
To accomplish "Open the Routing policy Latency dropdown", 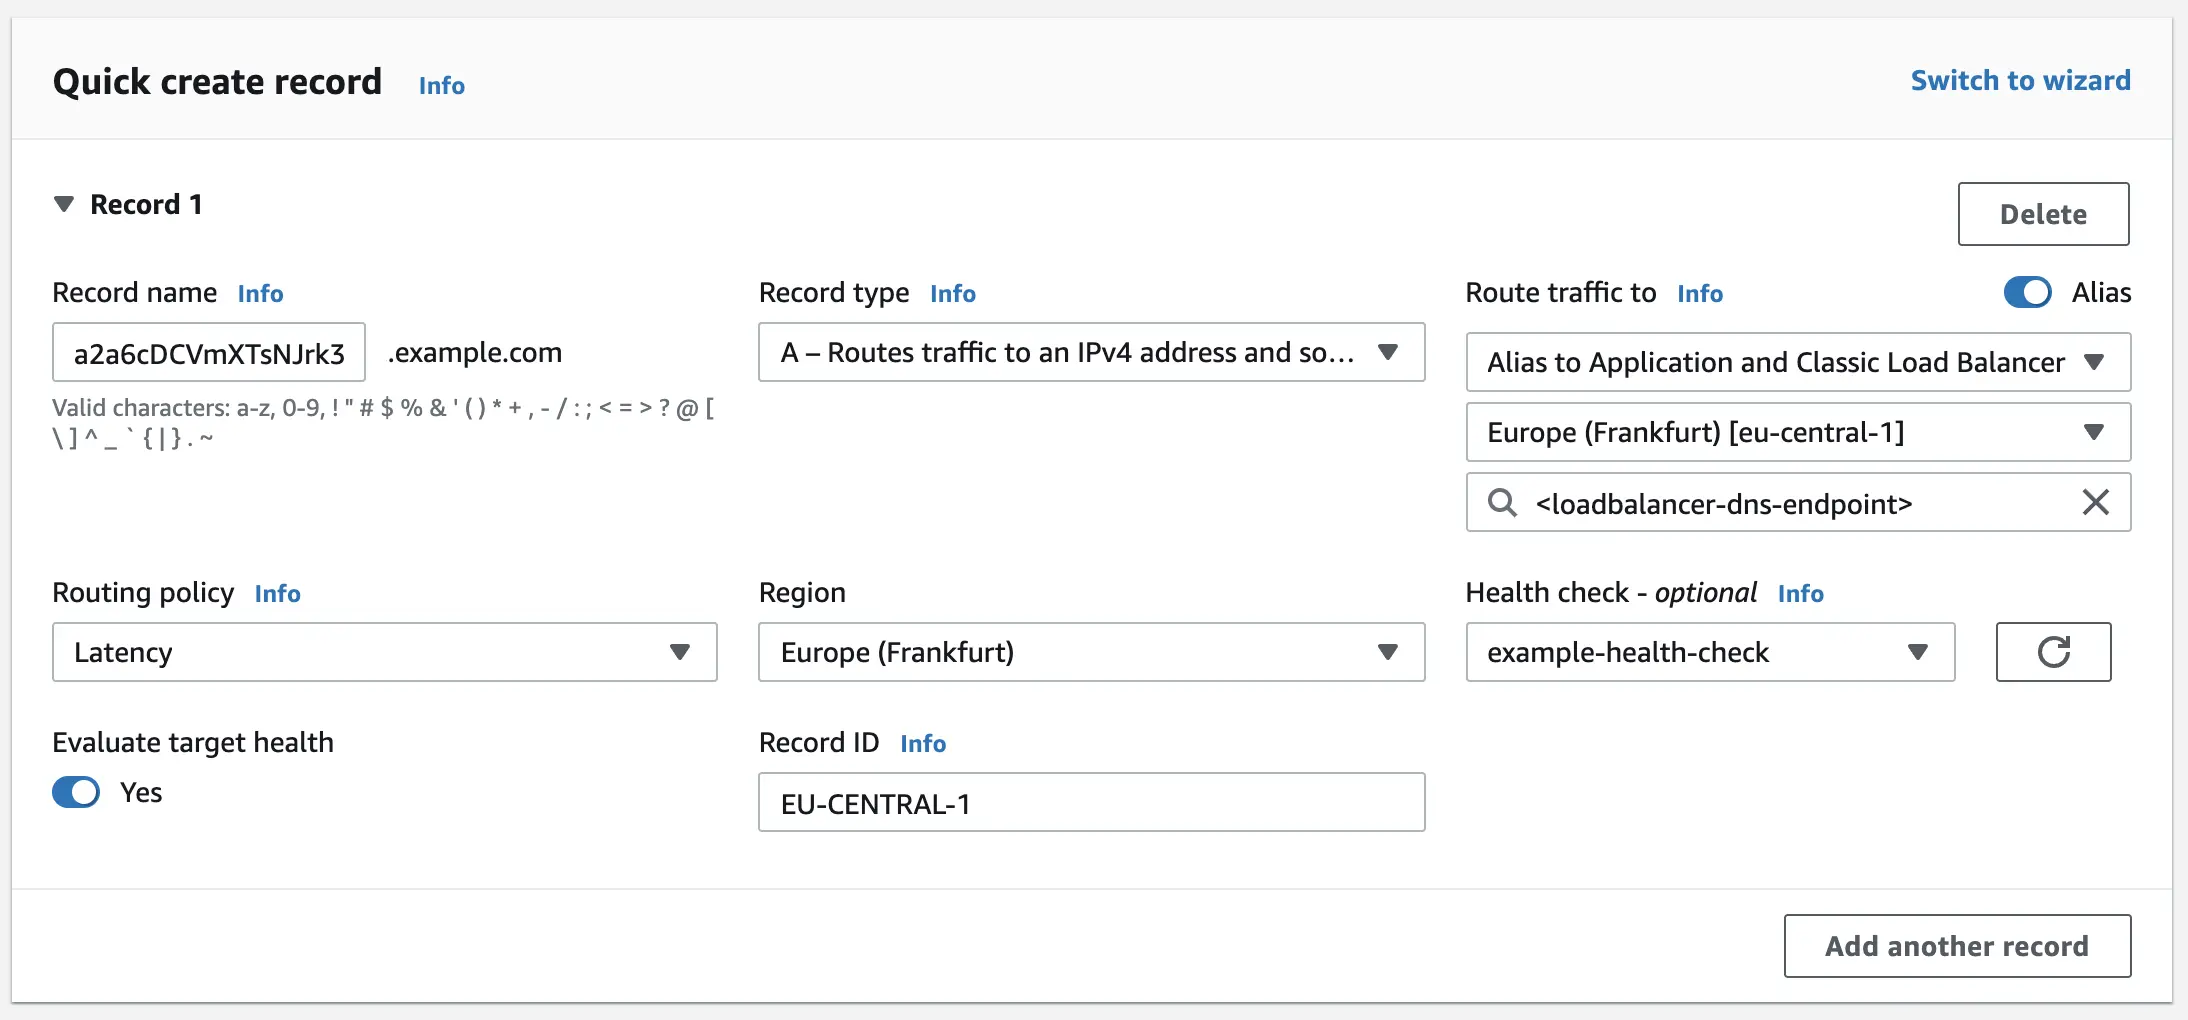I will pos(384,652).
